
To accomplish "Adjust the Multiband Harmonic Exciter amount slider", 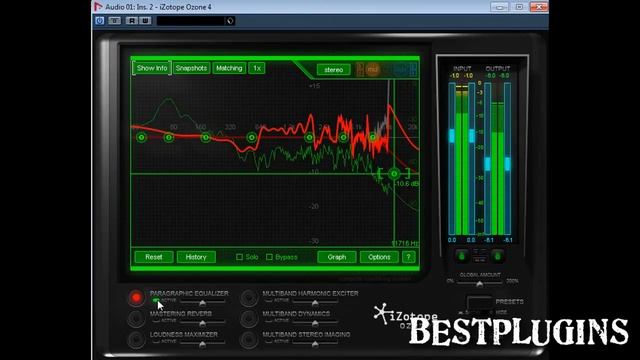I will [315, 302].
